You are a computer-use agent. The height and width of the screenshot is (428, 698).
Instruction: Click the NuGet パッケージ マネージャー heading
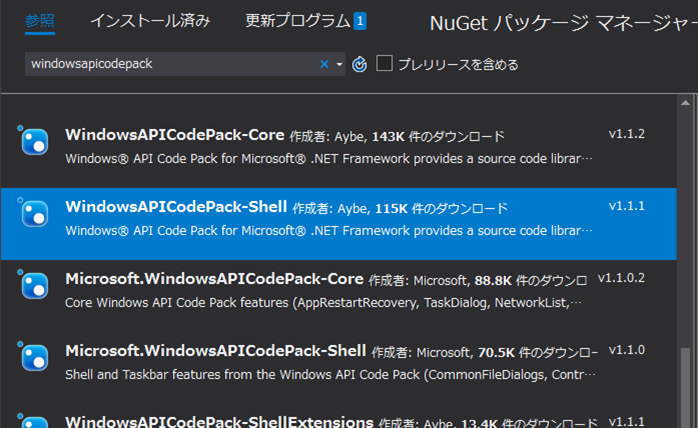(564, 23)
